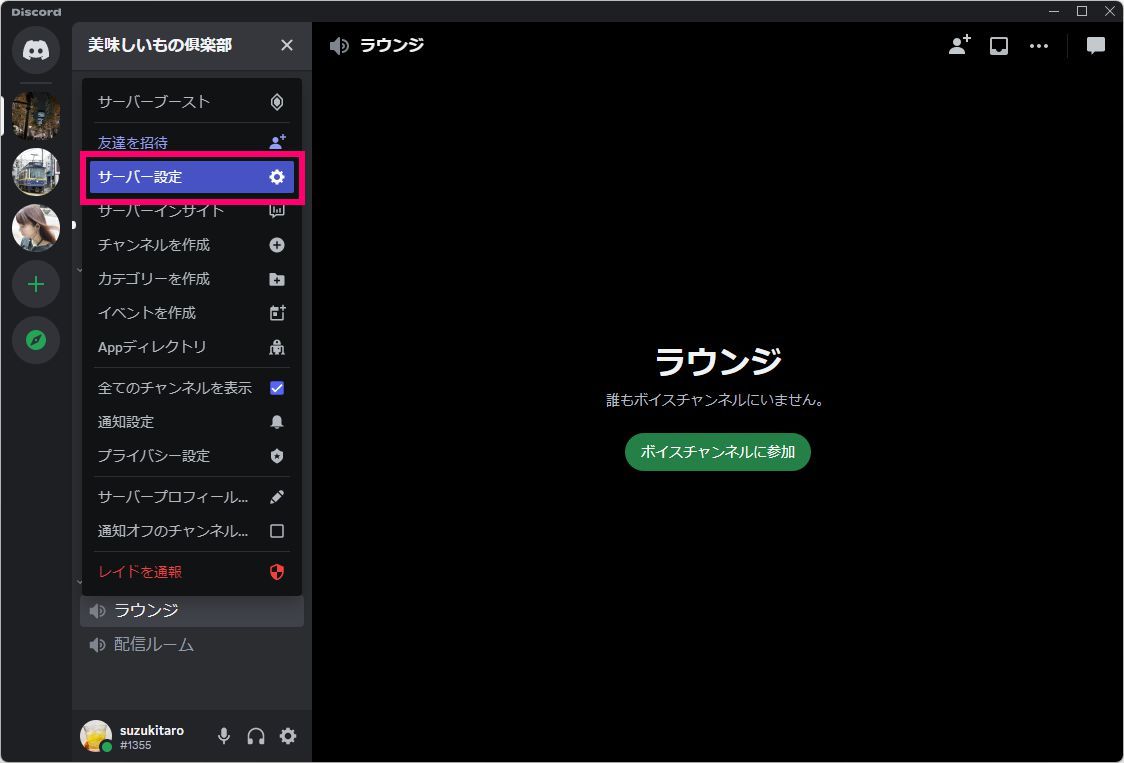
Task: Select the server with the woman's portrait avatar
Action: pyautogui.click(x=36, y=228)
